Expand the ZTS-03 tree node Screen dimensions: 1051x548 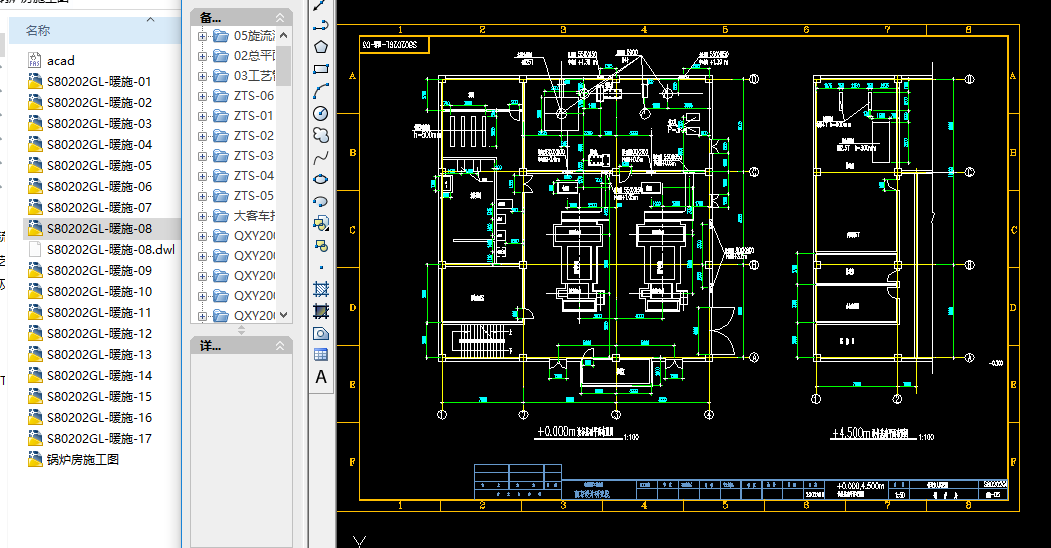202,156
